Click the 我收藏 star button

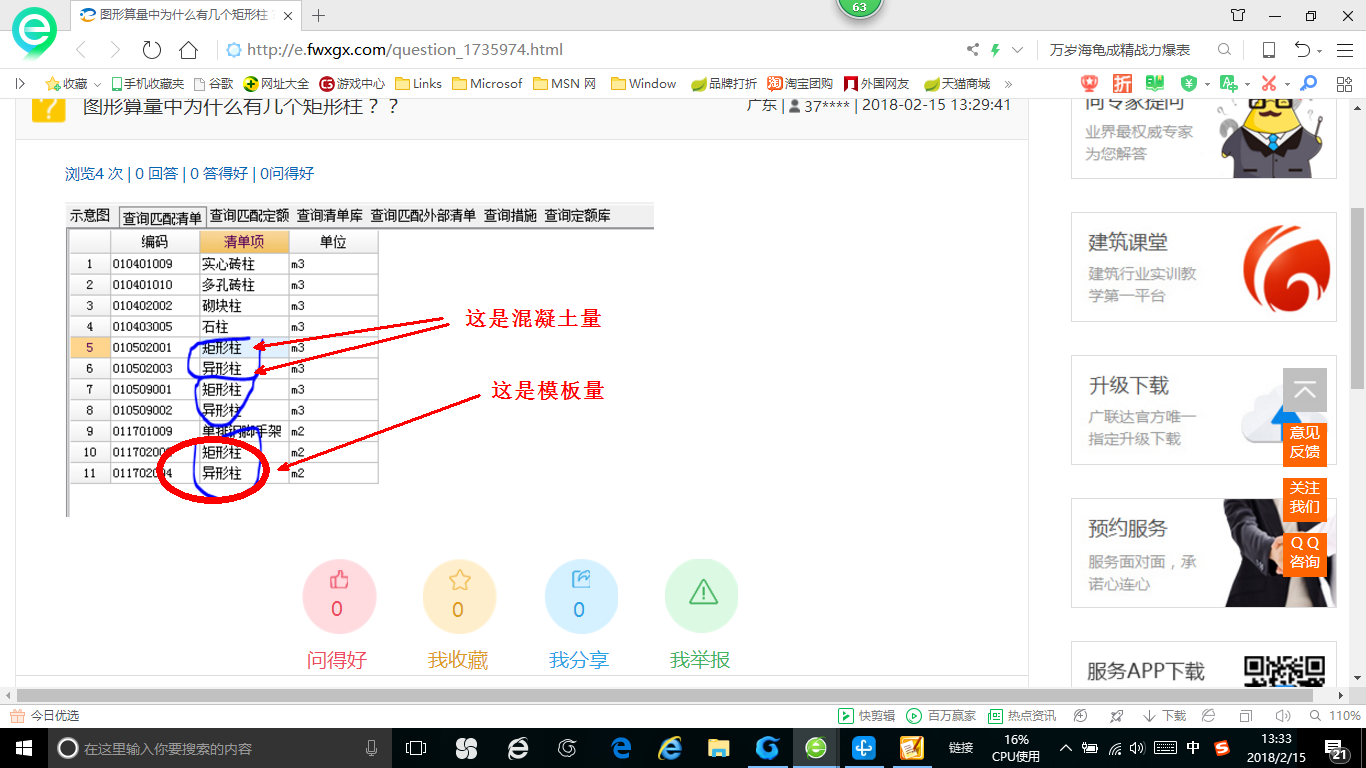click(459, 595)
